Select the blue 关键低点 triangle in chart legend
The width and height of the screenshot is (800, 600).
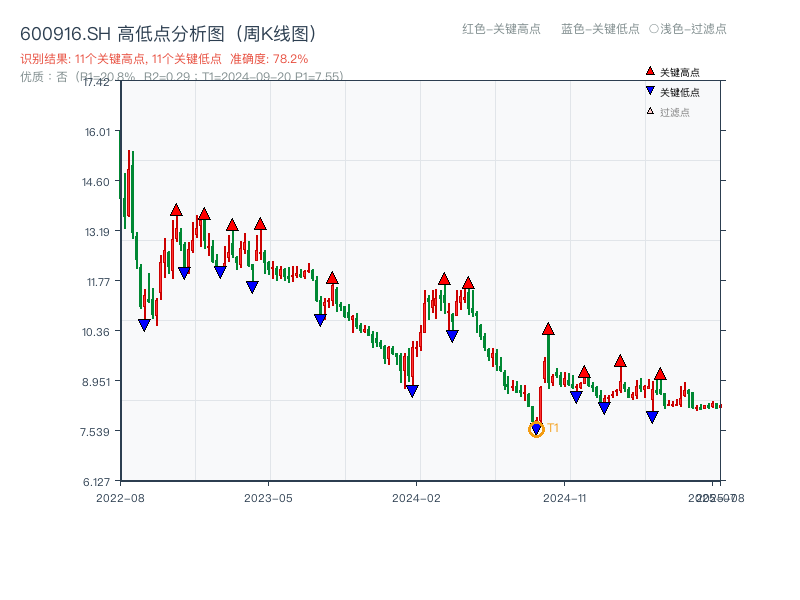coord(650,90)
